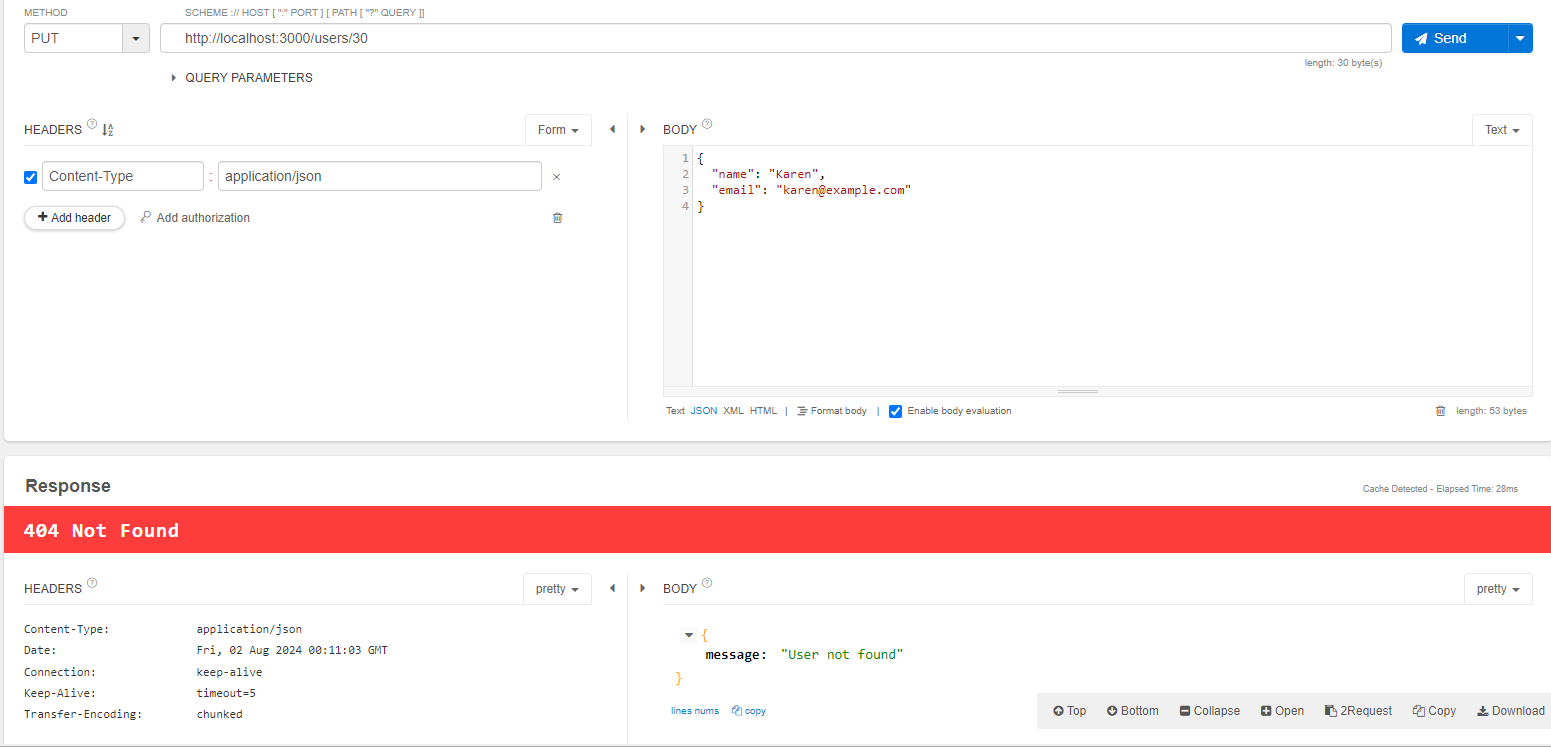Viewport: 1551px width, 747px height.
Task: Edit the request URL field
Action: pos(775,38)
